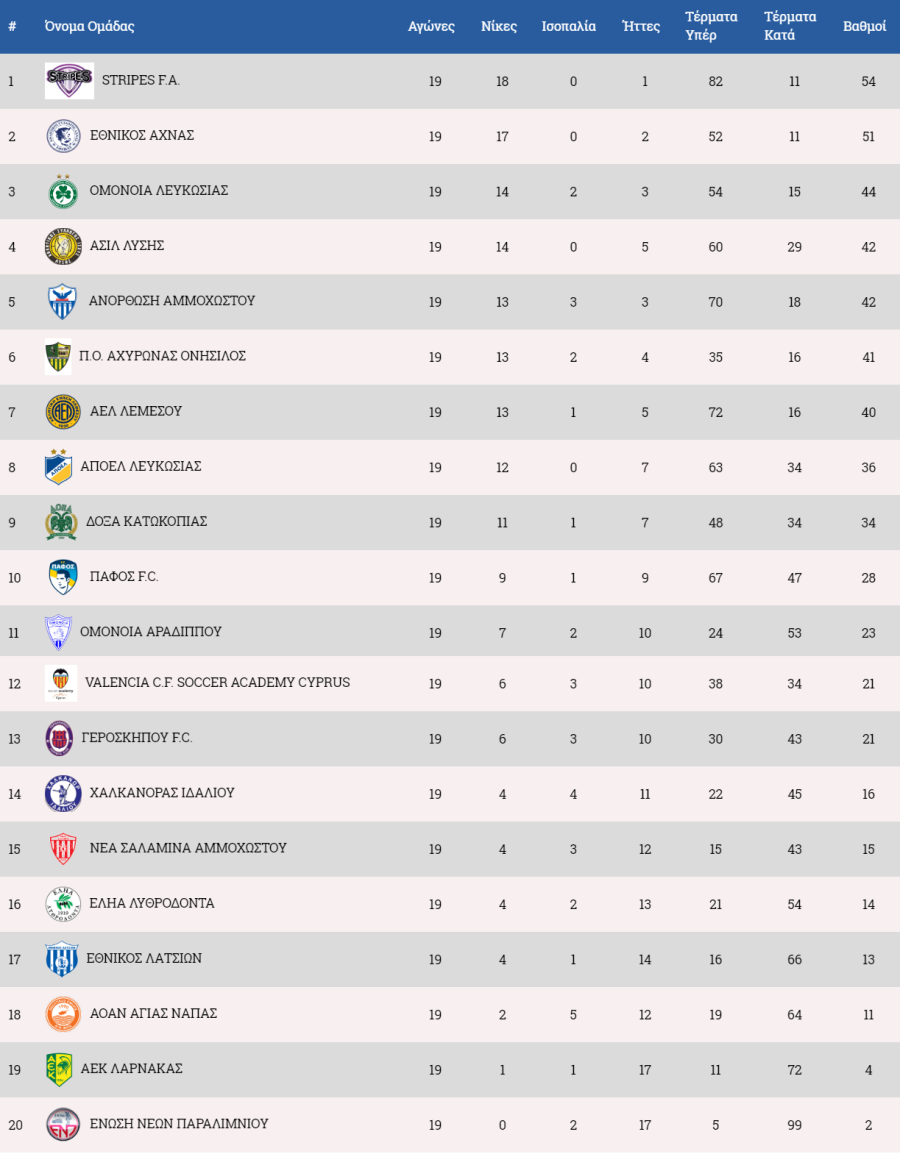900x1154 pixels.
Task: Click the ΕΘΝΙΚΟΣ ΛΑΤΣΙΩΝ blue striped crest
Action: 62,960
